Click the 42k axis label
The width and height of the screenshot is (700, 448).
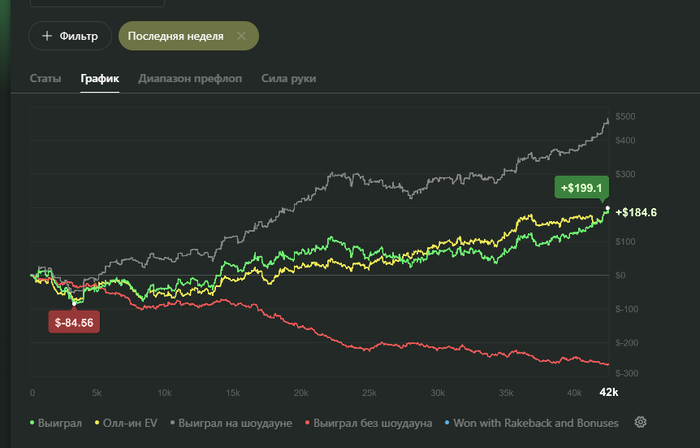pyautogui.click(x=608, y=392)
